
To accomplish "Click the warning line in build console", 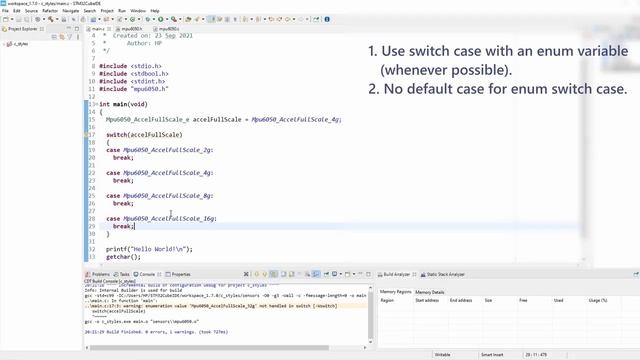I will click(211, 306).
